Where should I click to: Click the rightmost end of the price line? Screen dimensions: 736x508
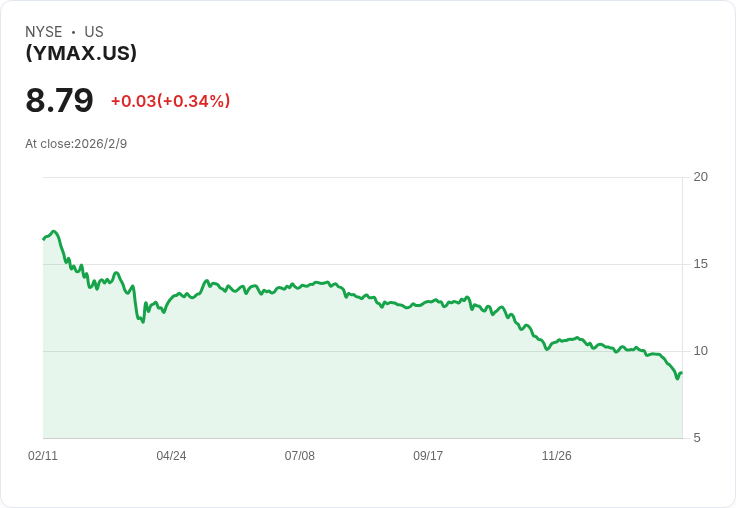point(681,373)
